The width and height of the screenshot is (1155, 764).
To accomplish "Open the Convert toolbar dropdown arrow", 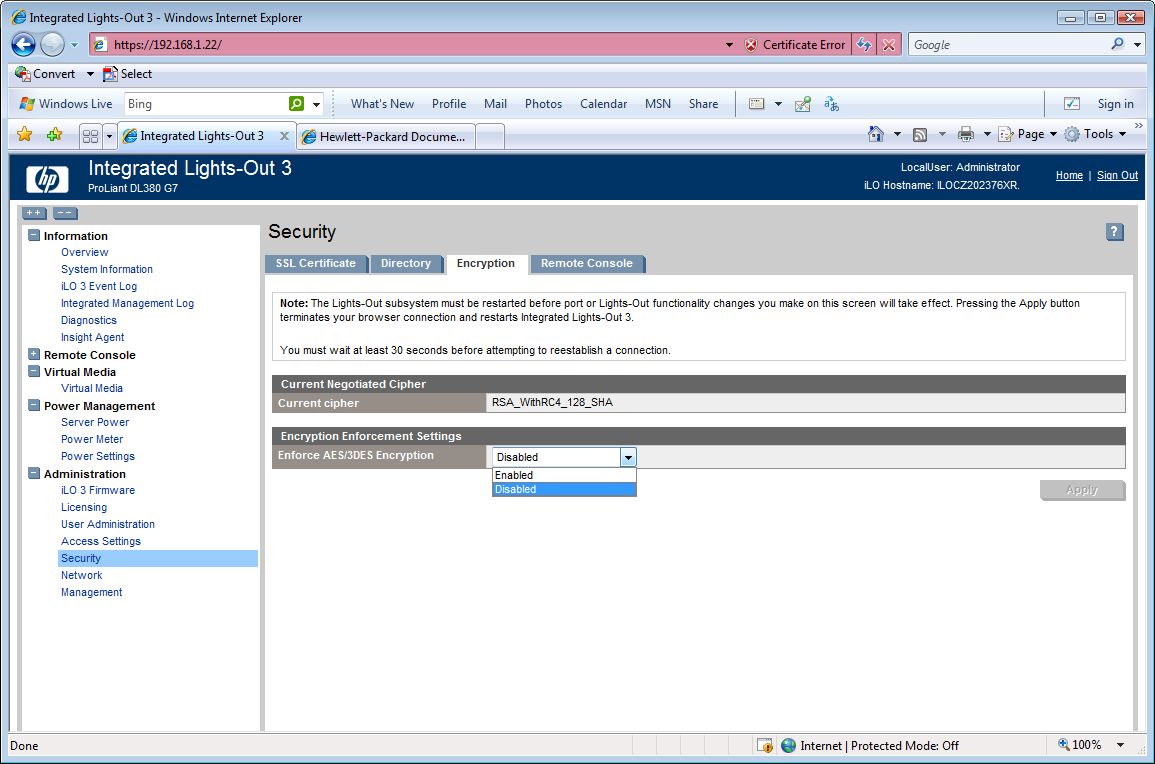I will [x=90, y=74].
